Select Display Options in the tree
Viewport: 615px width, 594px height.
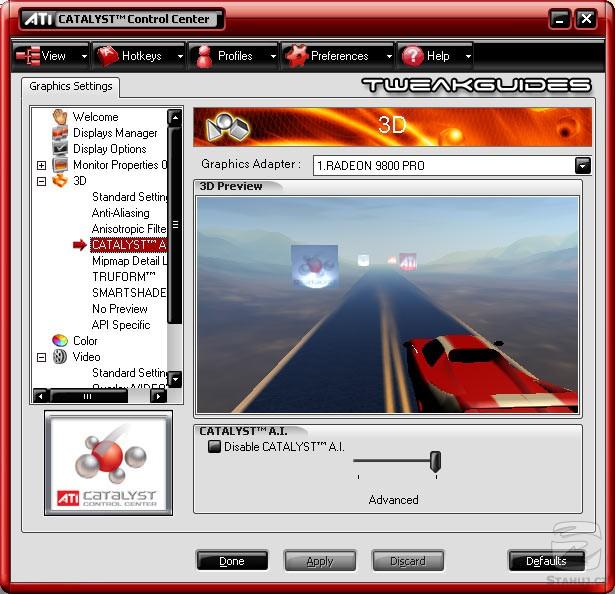109,149
